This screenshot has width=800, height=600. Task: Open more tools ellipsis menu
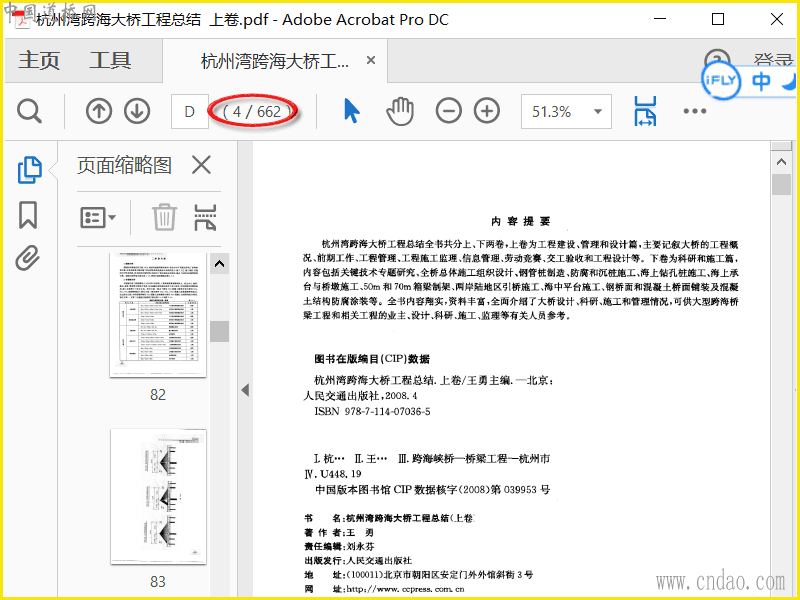click(694, 111)
